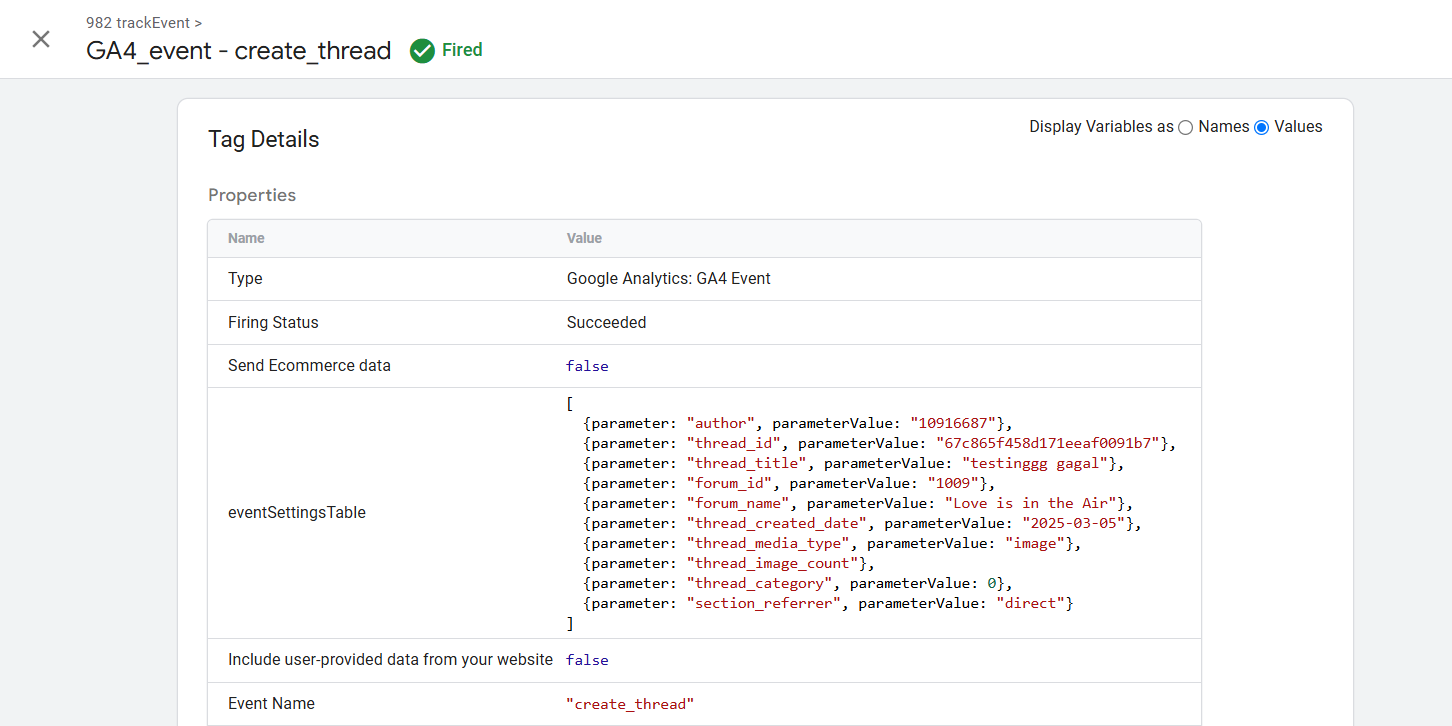Viewport: 1452px width, 726px height.
Task: Click the "create_thread" event name value
Action: pyautogui.click(x=630, y=704)
